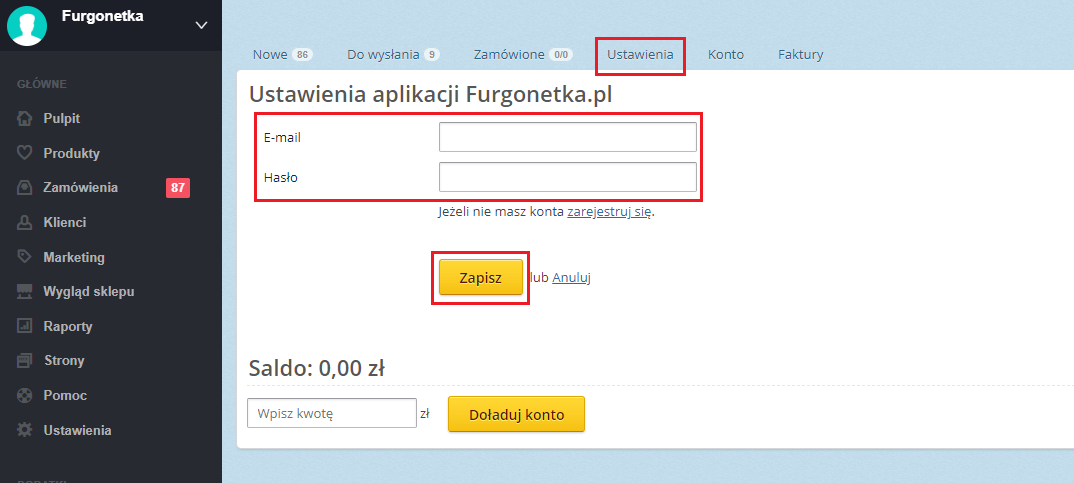Click the Zapisz button
Image resolution: width=1074 pixels, height=483 pixels.
tap(481, 277)
